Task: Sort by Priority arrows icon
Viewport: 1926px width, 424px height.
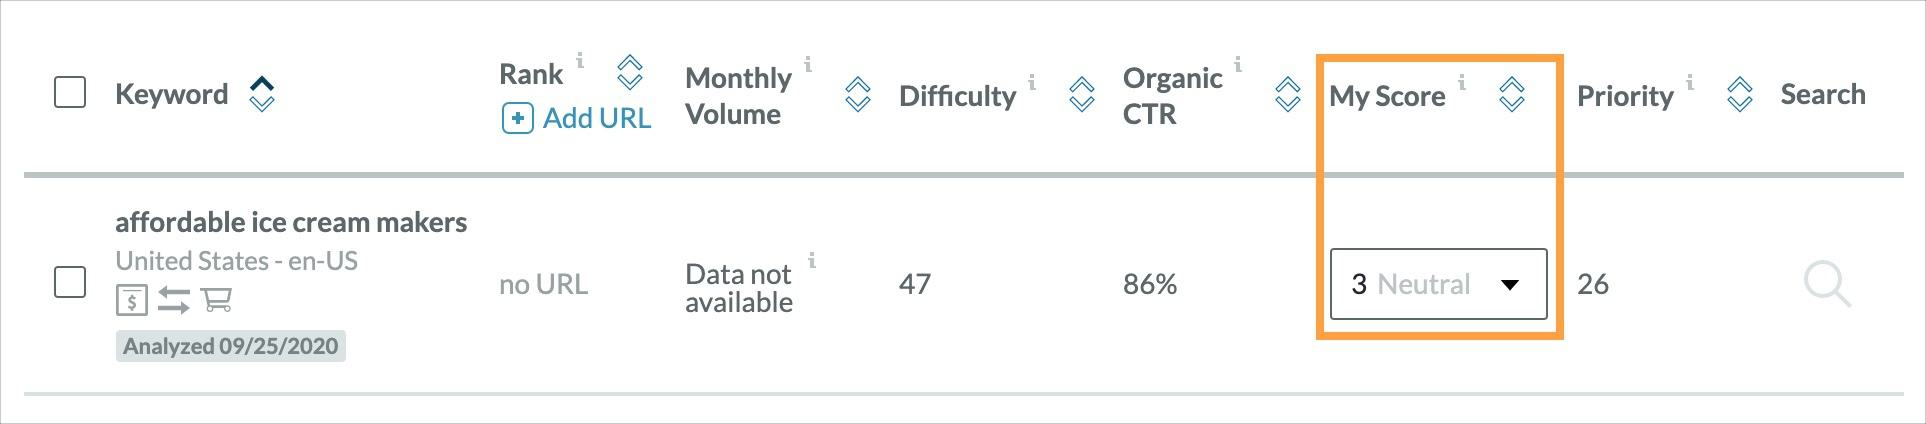Action: click(1739, 95)
